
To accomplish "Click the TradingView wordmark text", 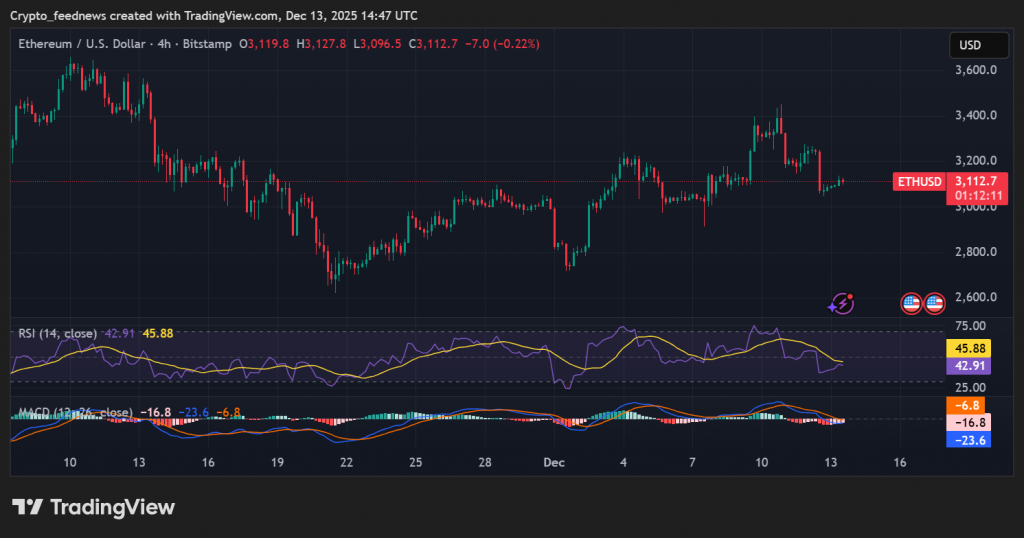I will click(x=112, y=507).
